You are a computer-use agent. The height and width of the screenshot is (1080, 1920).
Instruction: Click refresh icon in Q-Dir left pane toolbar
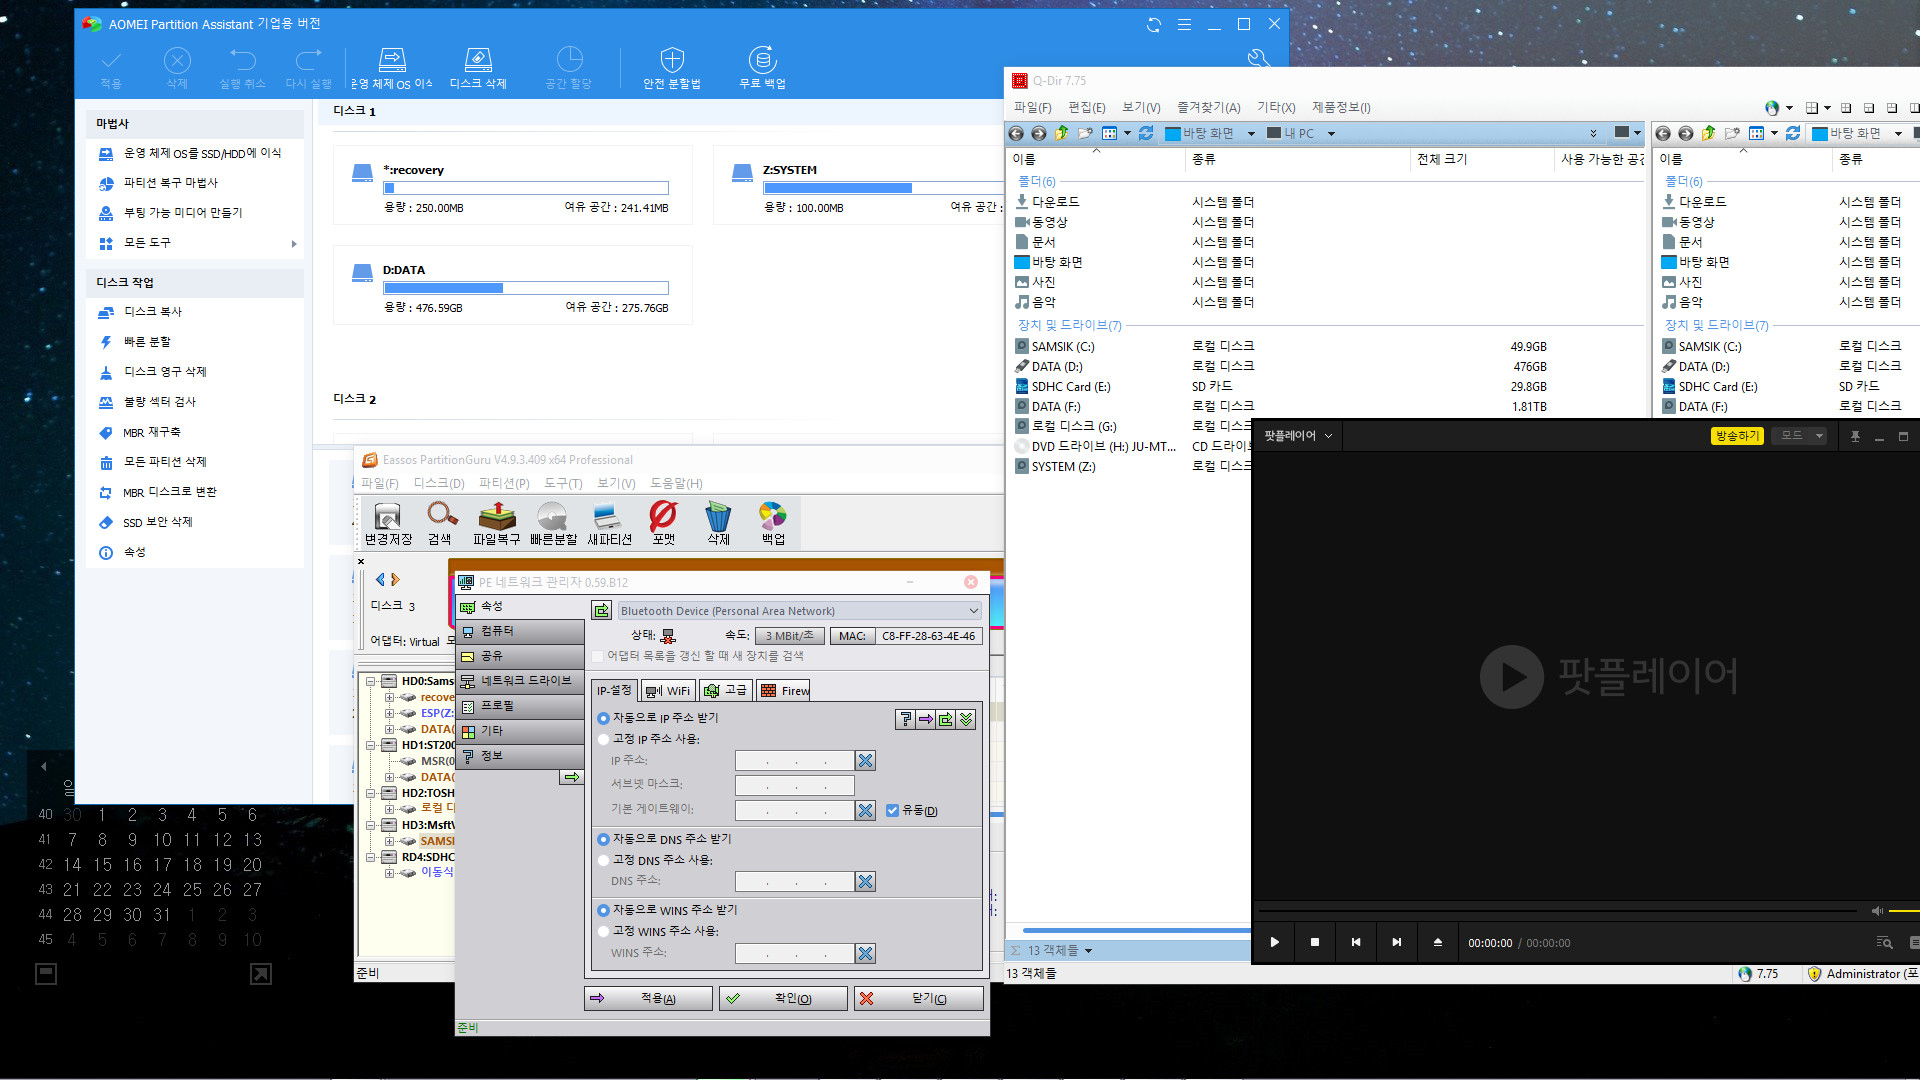click(x=1146, y=133)
